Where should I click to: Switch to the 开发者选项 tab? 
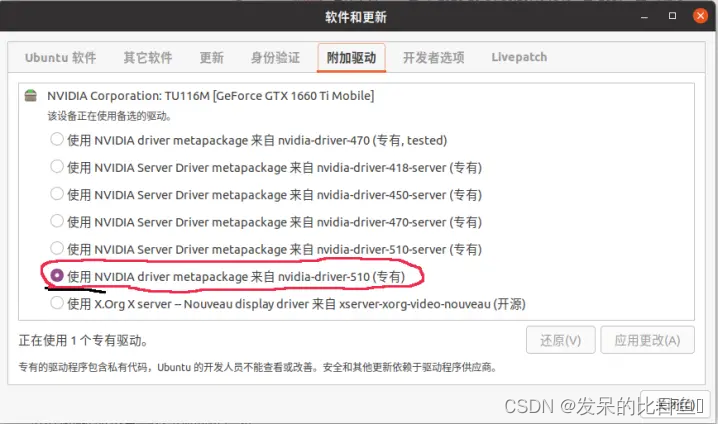[433, 58]
